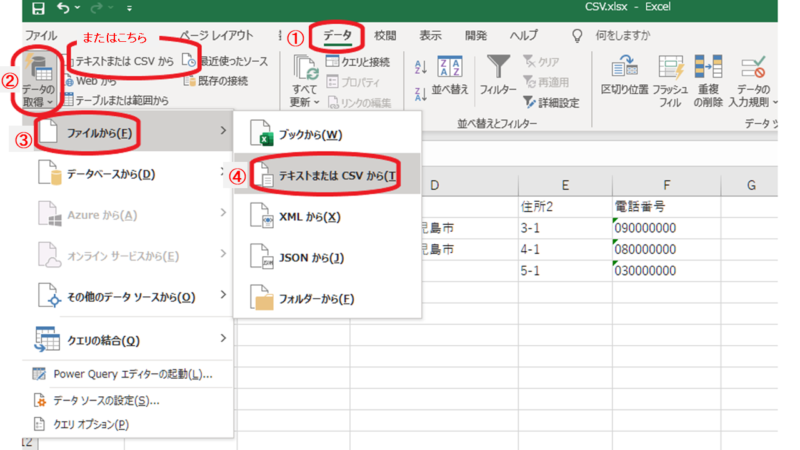Open the Data (データ) ribbon tab
The height and width of the screenshot is (450, 800).
tap(337, 36)
